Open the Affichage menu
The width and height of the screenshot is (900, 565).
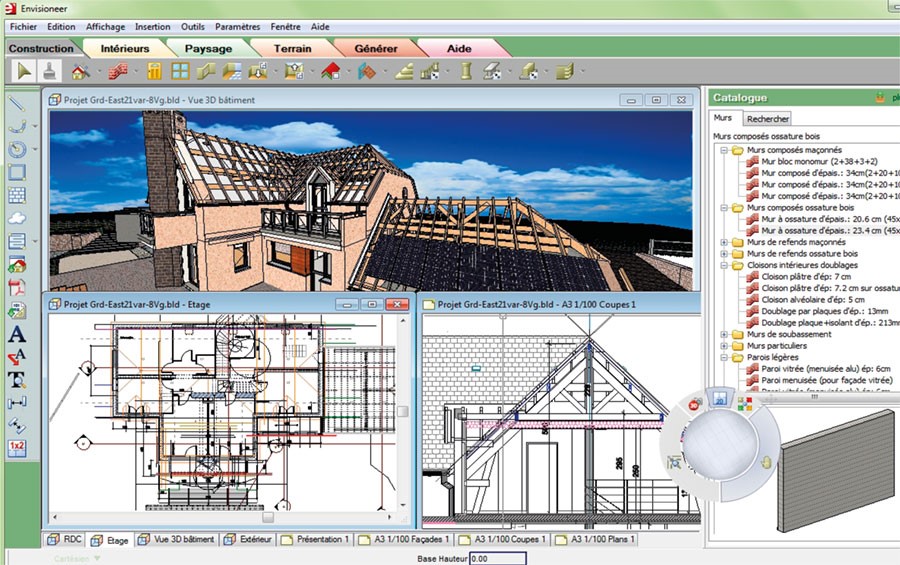(x=105, y=27)
